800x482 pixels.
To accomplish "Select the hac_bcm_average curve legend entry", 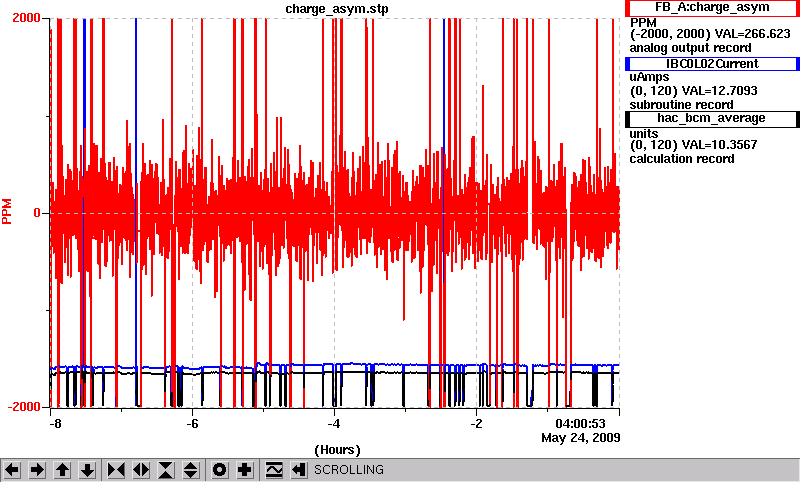I will click(712, 119).
